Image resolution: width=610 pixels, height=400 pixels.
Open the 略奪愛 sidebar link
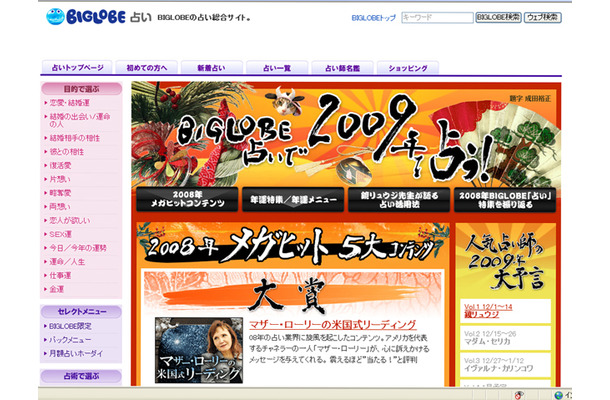pos(60,193)
